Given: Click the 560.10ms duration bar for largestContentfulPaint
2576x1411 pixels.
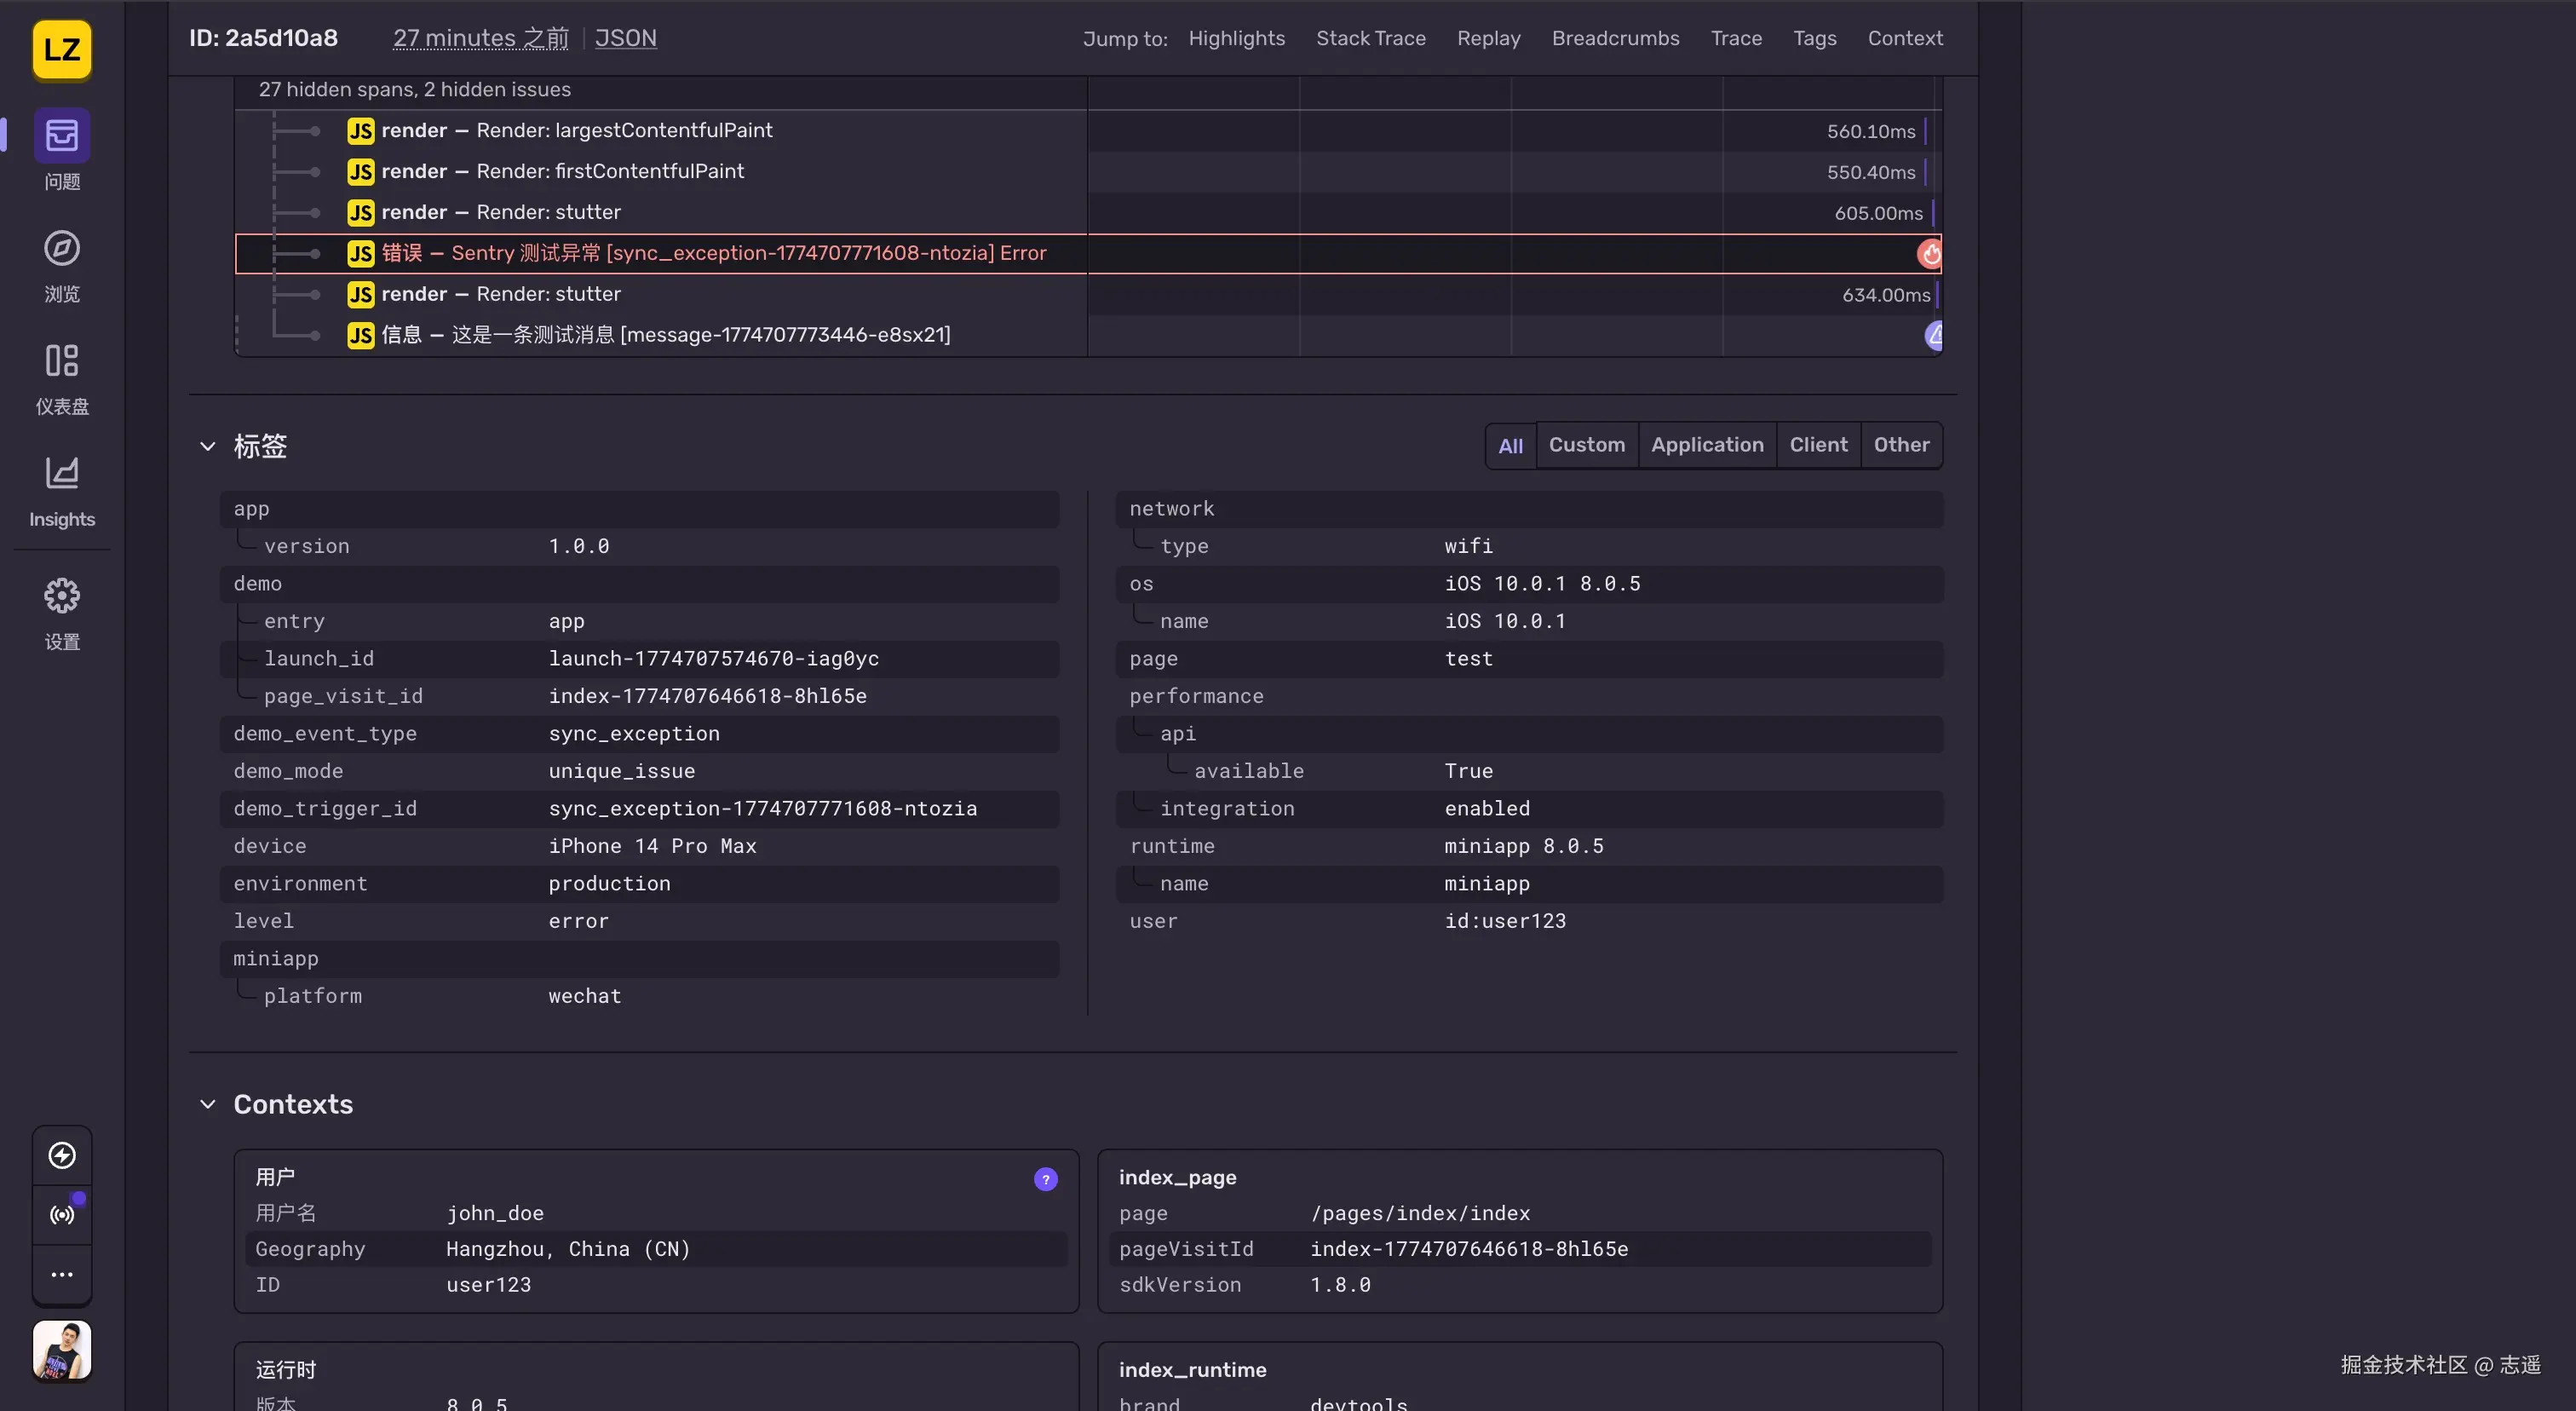Looking at the screenshot, I should click(x=1869, y=130).
